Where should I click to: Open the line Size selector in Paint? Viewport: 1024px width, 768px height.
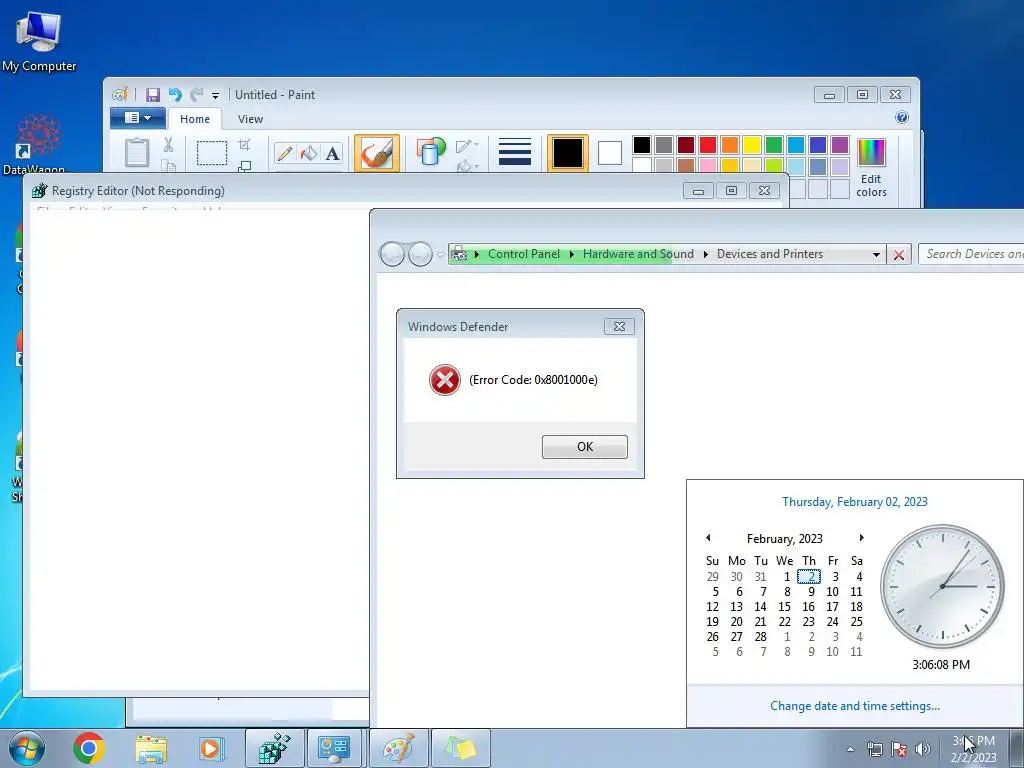point(515,152)
